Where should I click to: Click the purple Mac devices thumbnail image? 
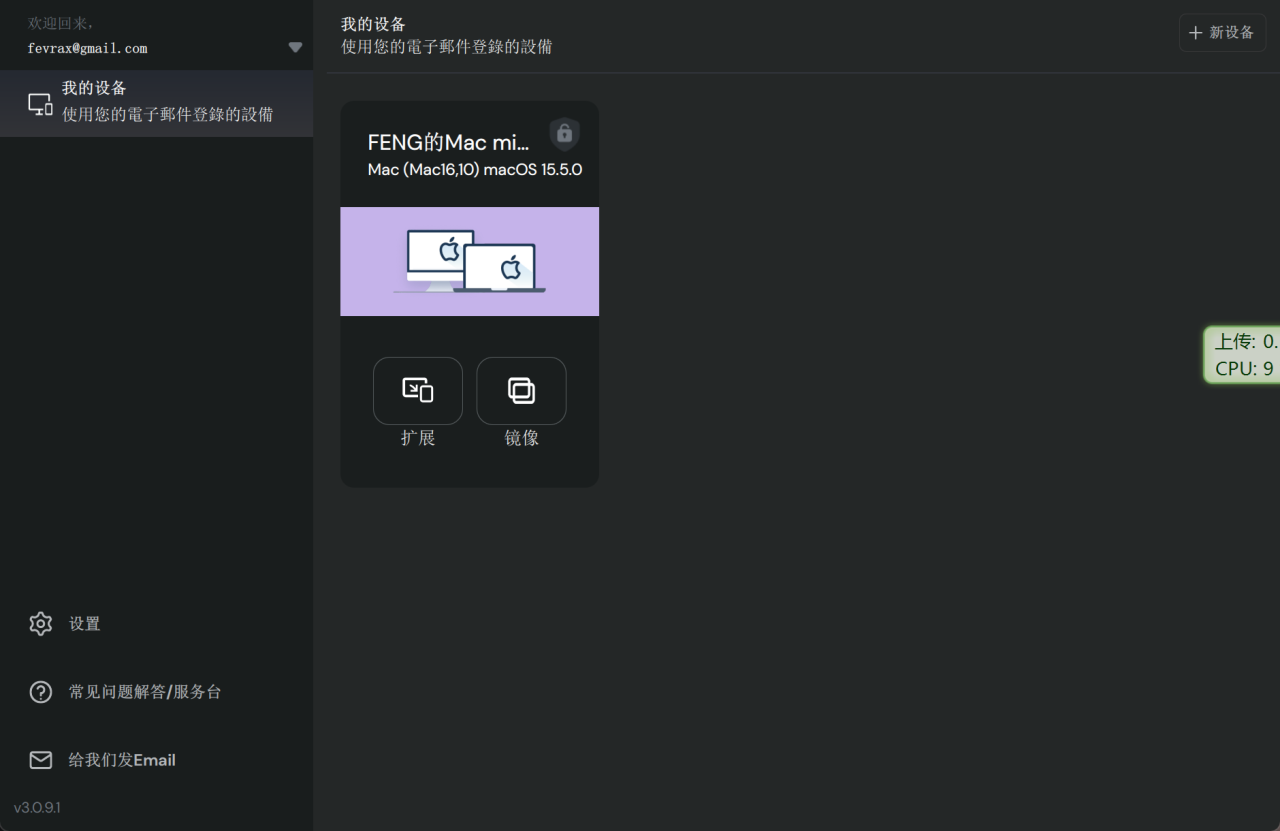point(469,261)
